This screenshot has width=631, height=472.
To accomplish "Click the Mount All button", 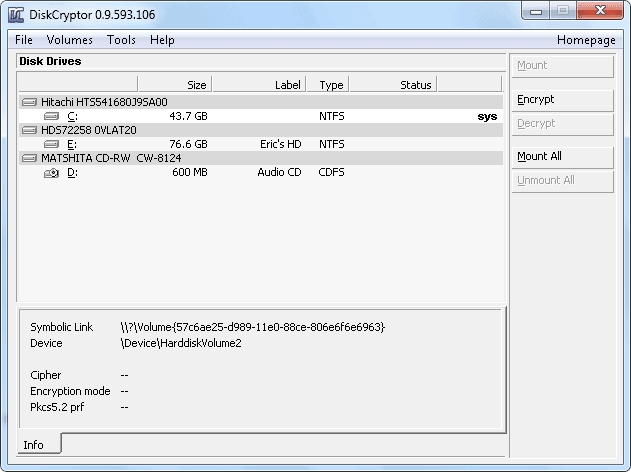I will tap(563, 157).
